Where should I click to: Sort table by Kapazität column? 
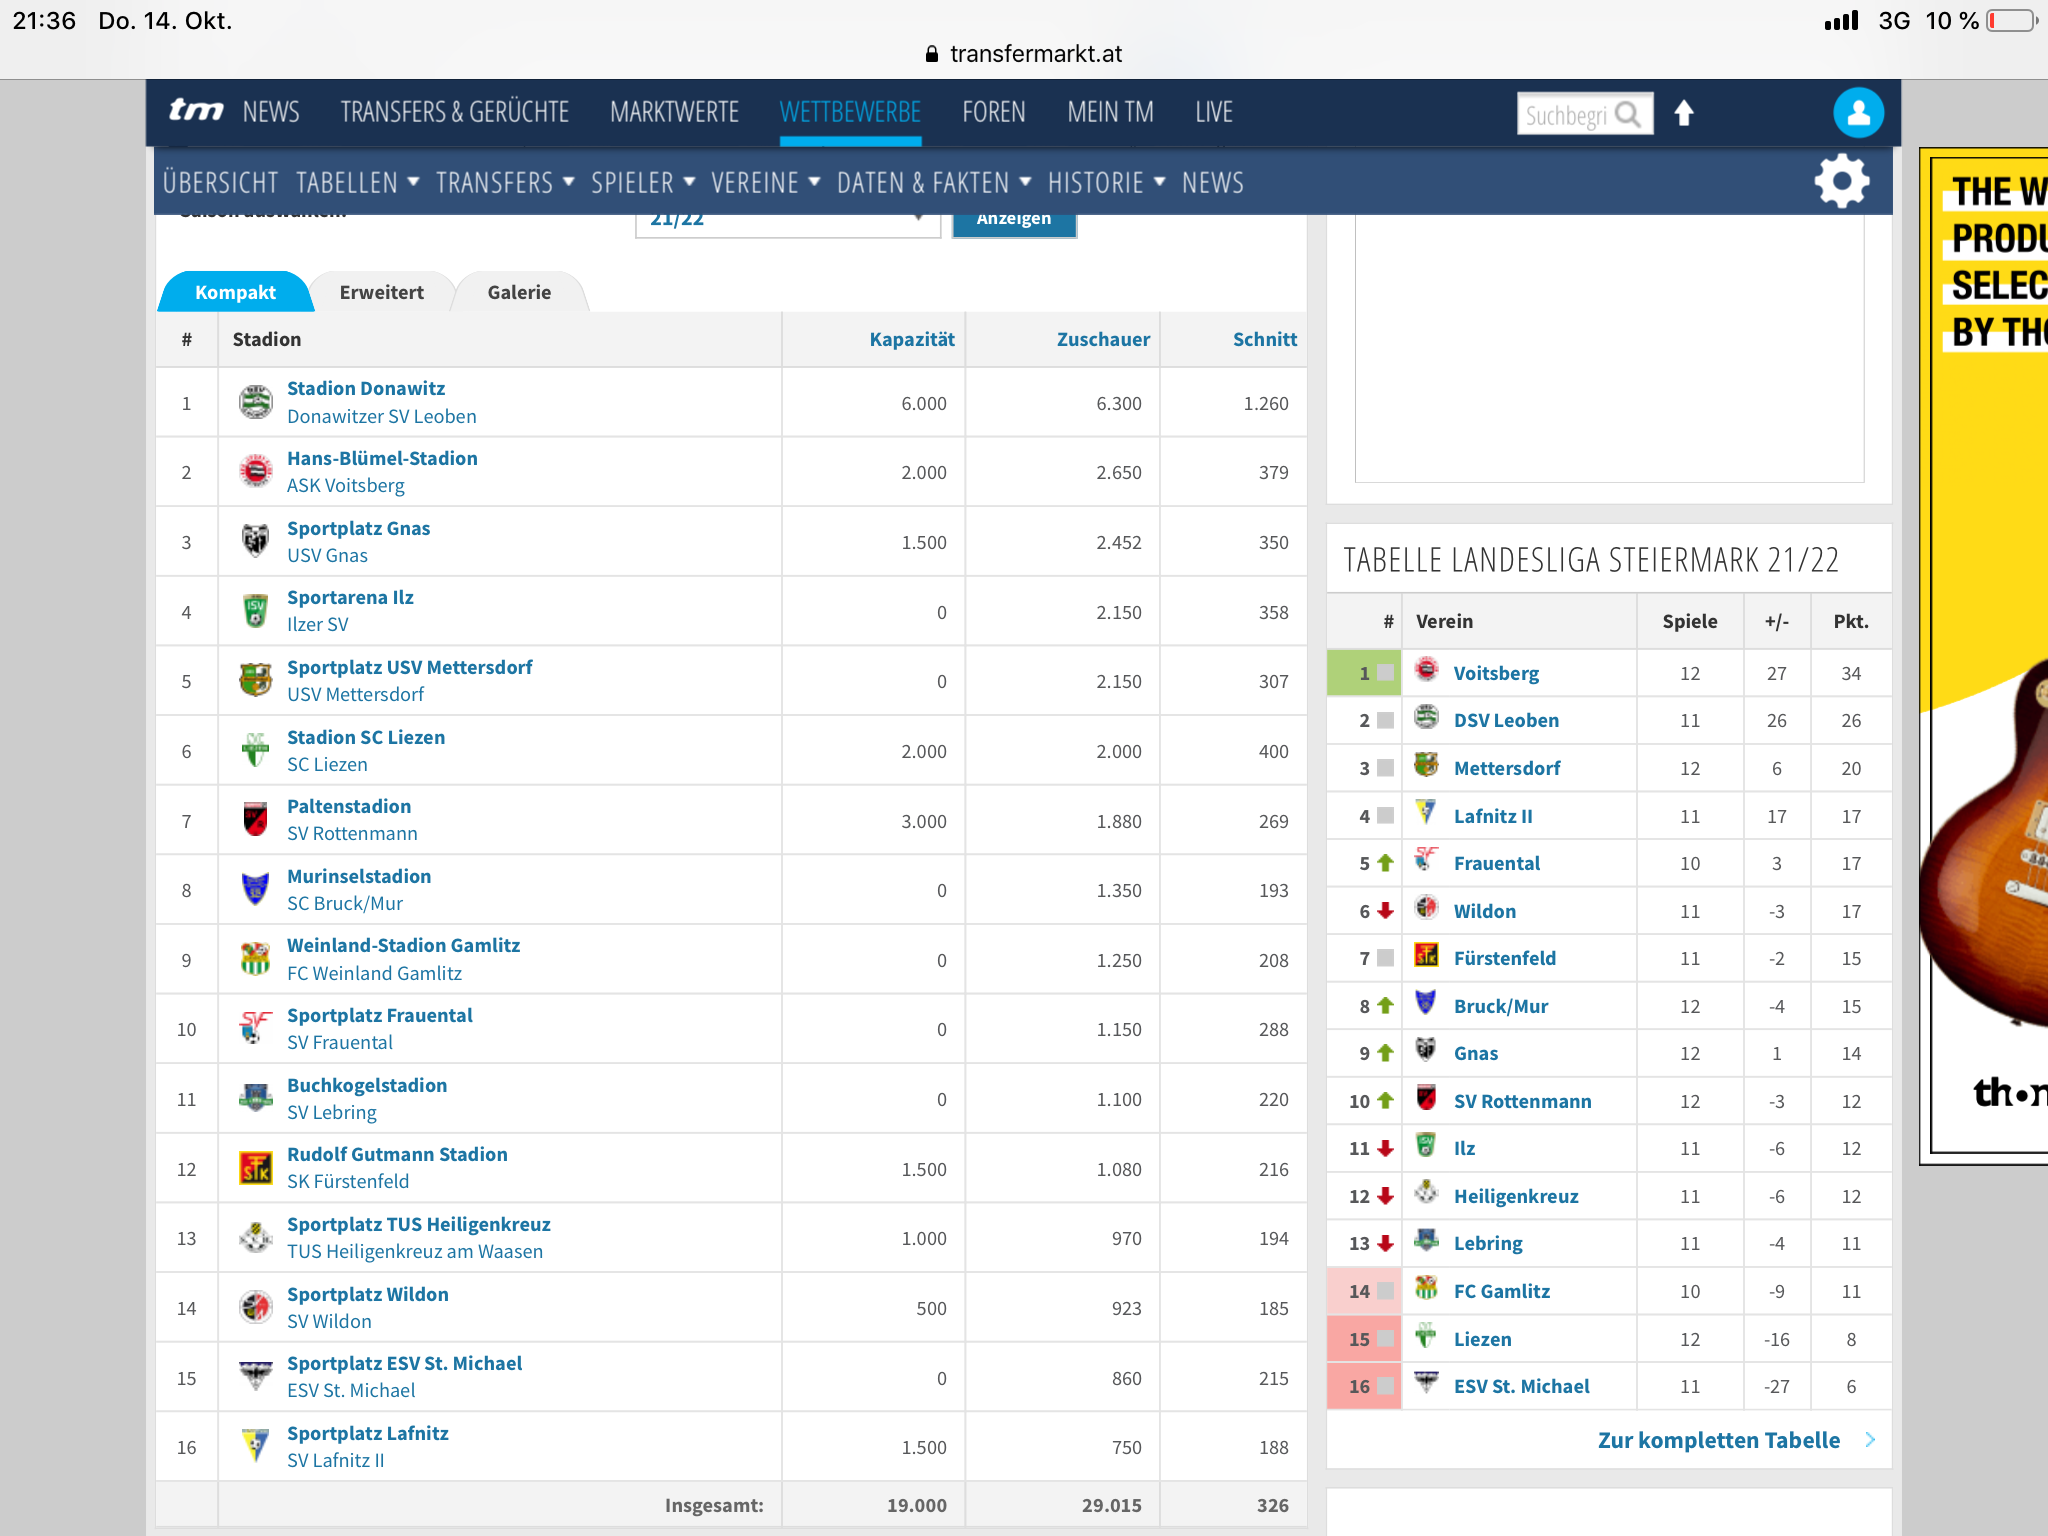912,339
